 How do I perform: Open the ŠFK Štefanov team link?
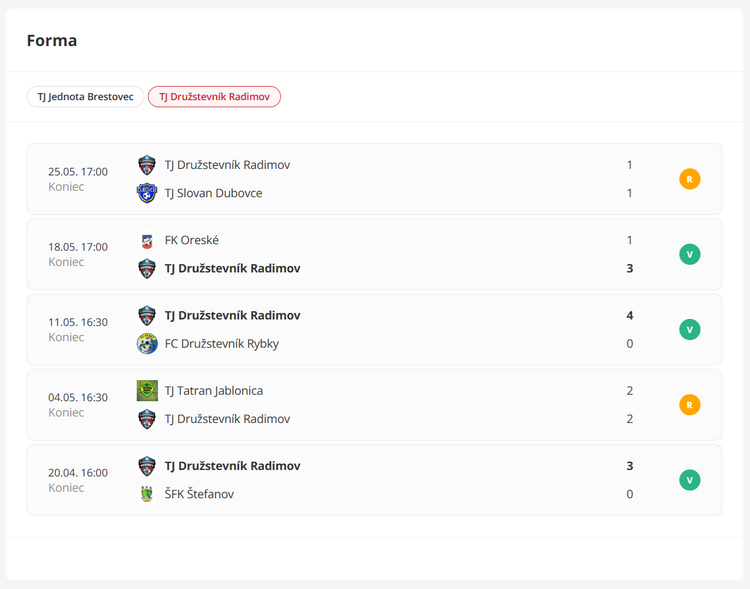[199, 494]
